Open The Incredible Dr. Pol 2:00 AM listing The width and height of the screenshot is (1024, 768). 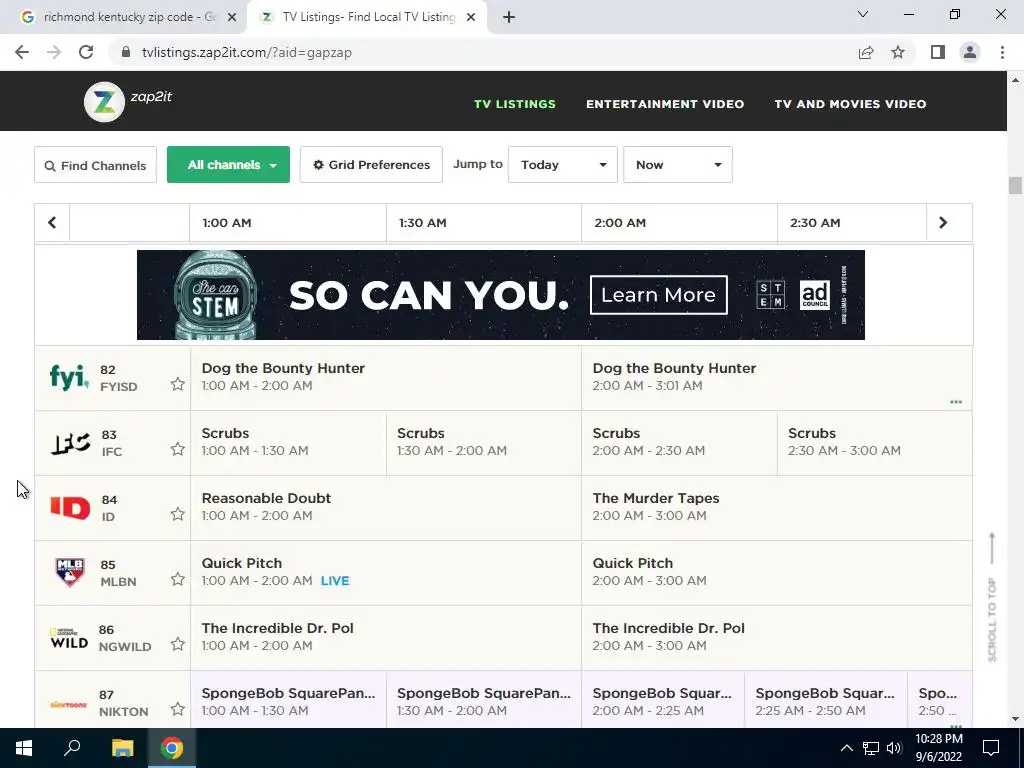776,637
